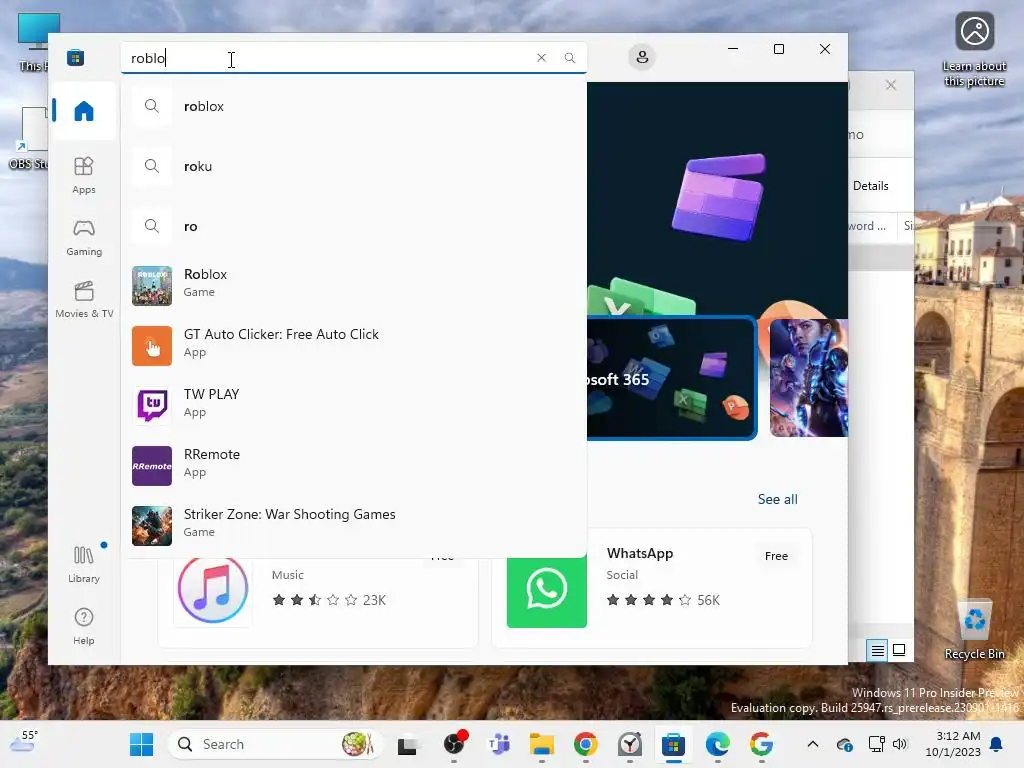Open the WhatsApp app card

pos(652,588)
